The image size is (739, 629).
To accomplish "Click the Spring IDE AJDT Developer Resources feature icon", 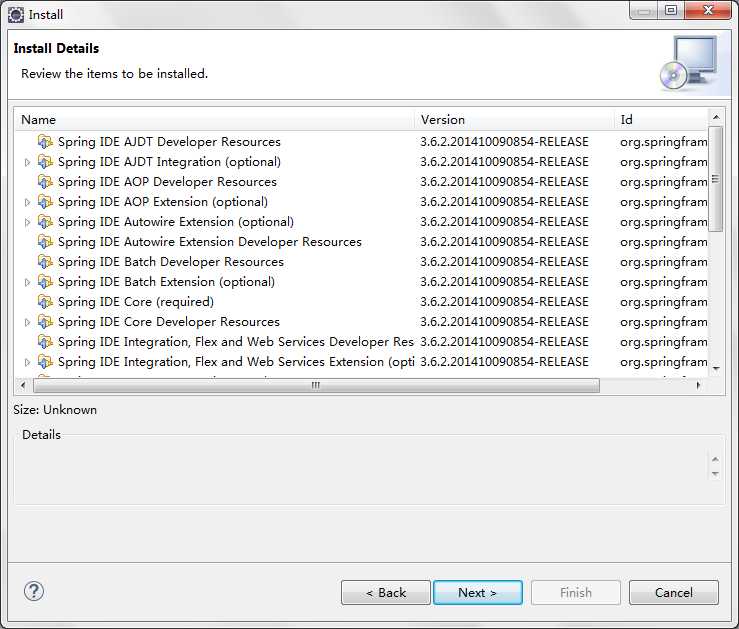I will coord(45,141).
